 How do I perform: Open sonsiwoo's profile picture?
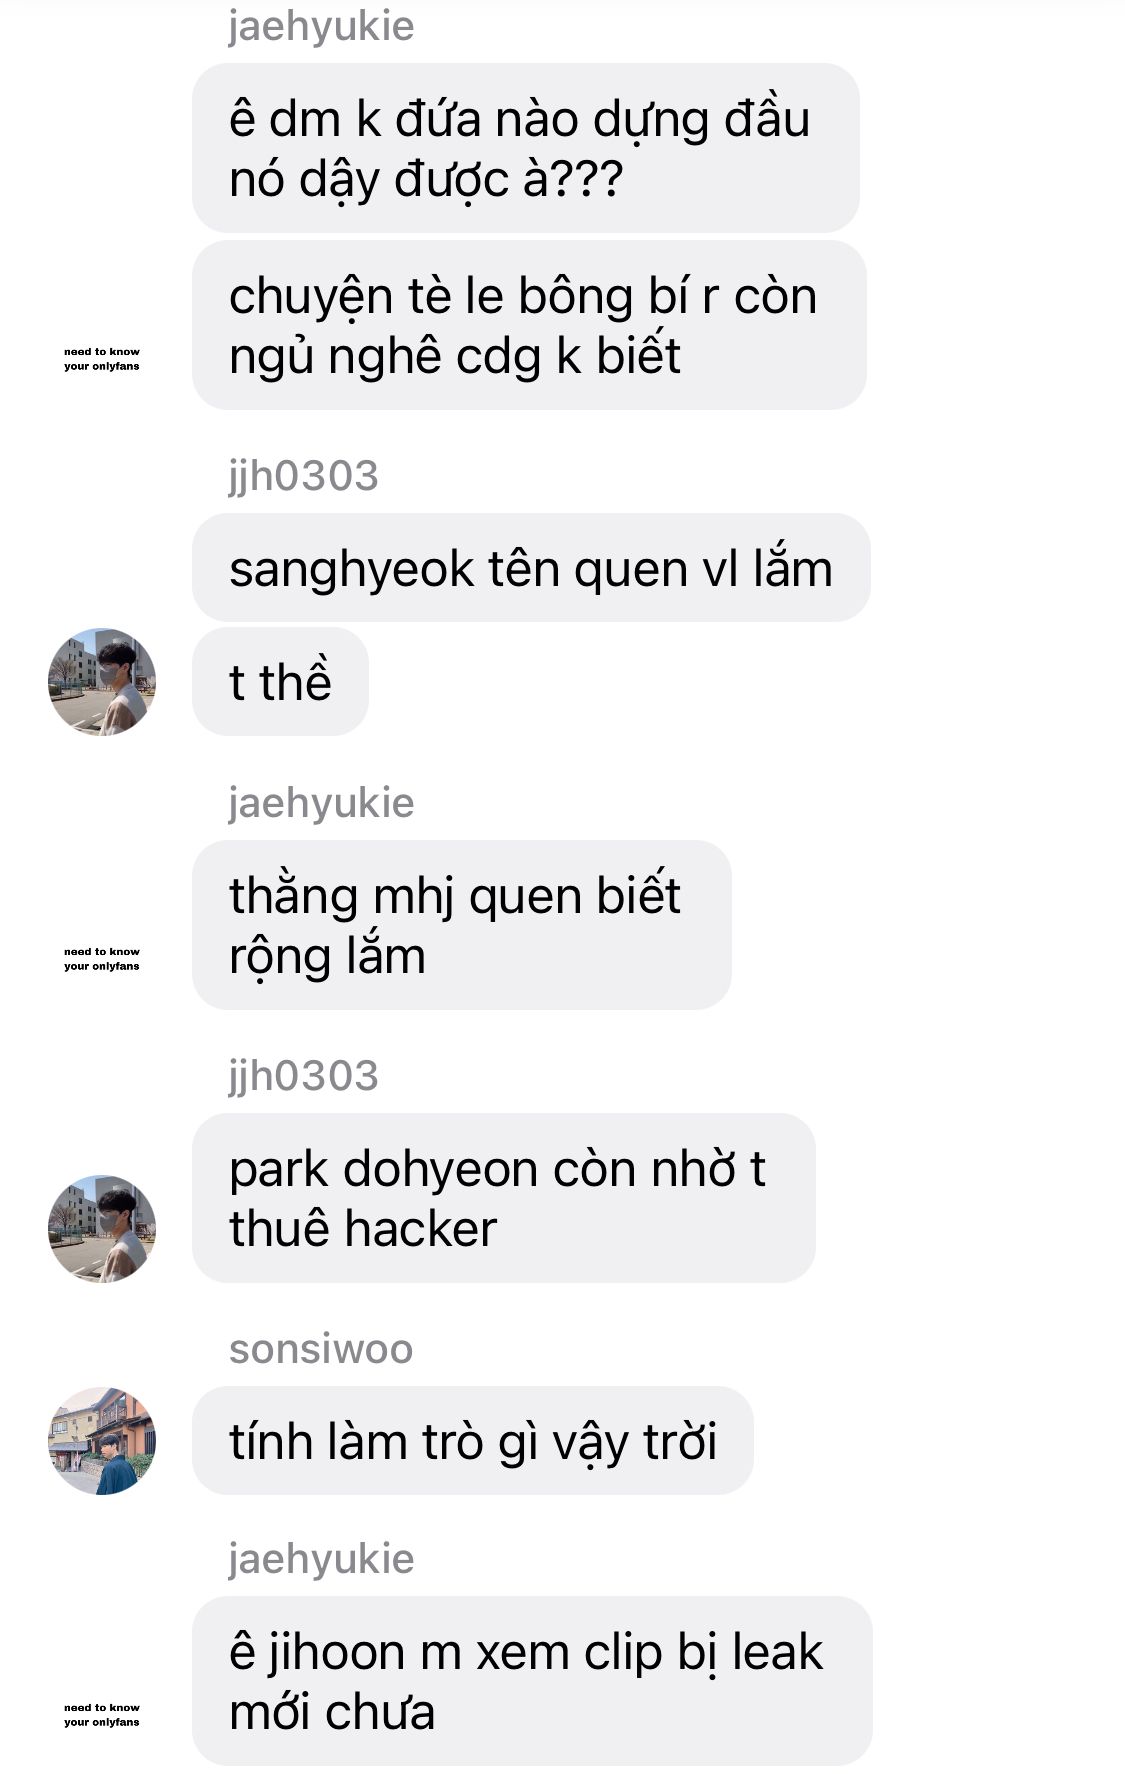[x=102, y=1441]
